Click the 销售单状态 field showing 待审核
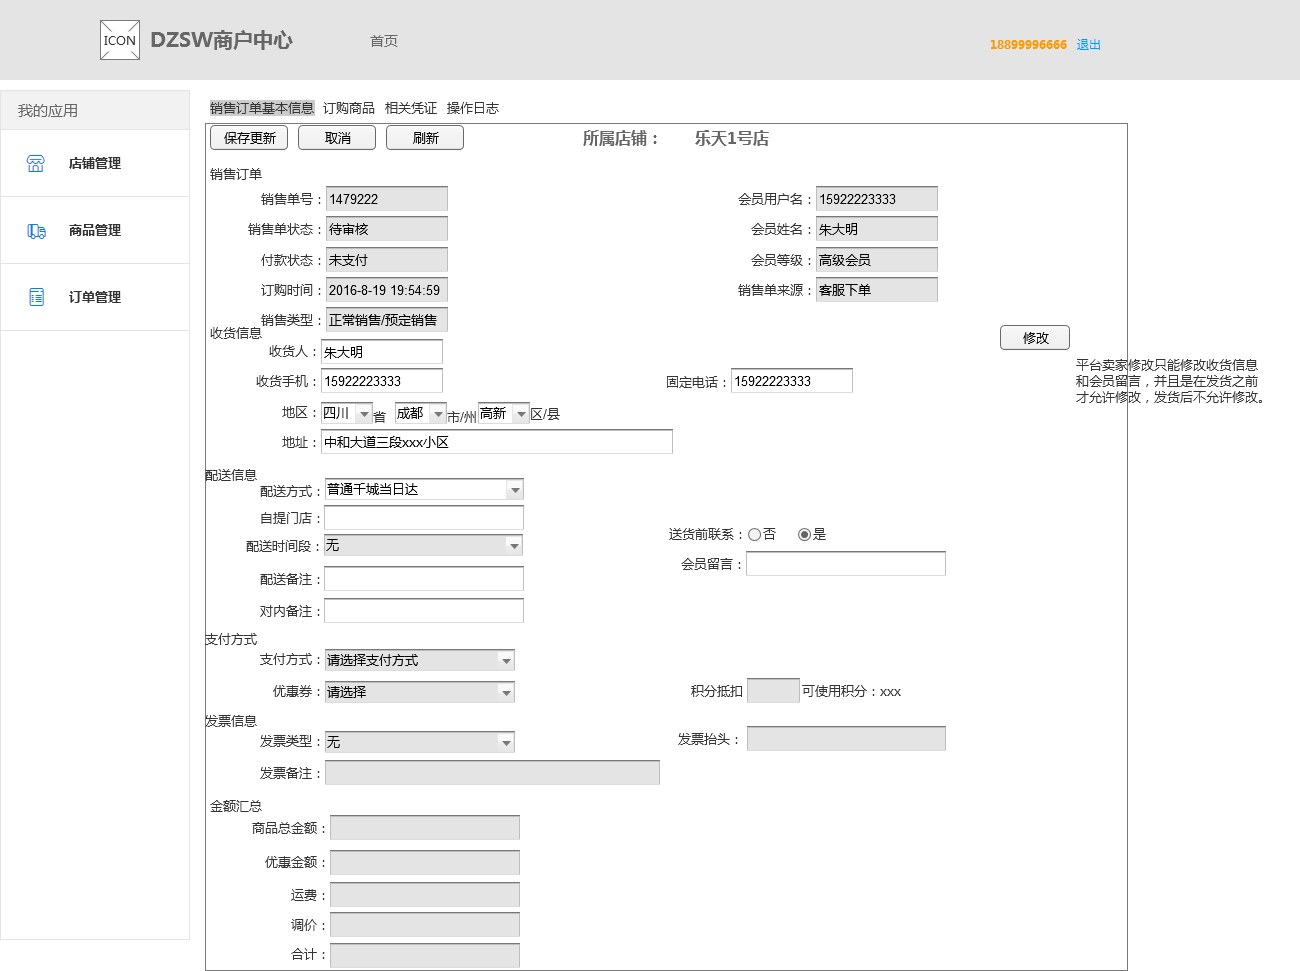Viewport: 1300px width, 971px height. tap(387, 229)
